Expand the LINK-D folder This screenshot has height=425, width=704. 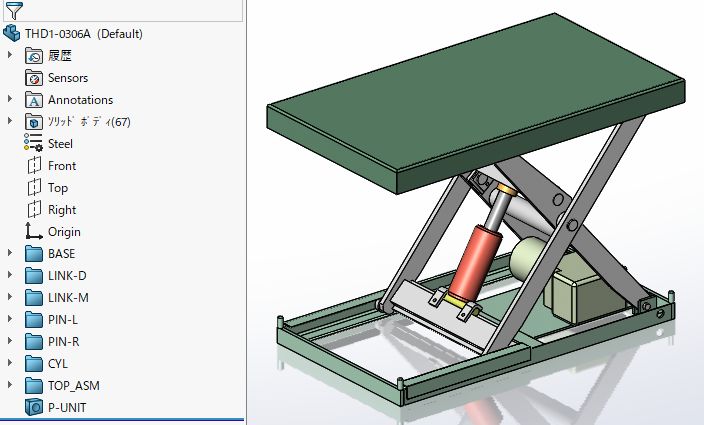point(10,275)
